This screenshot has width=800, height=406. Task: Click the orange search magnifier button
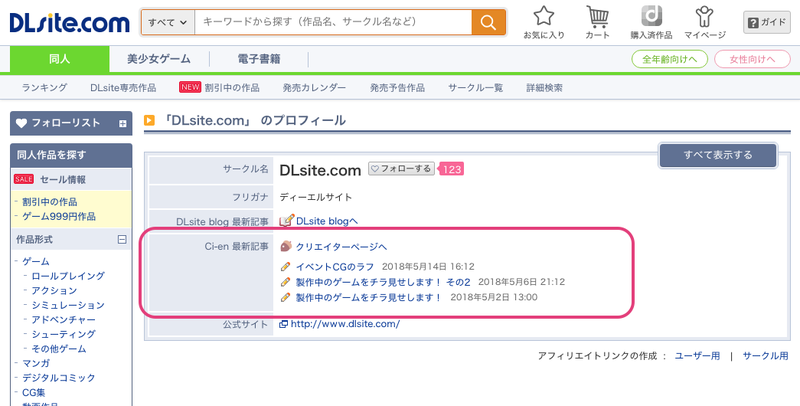(x=488, y=22)
